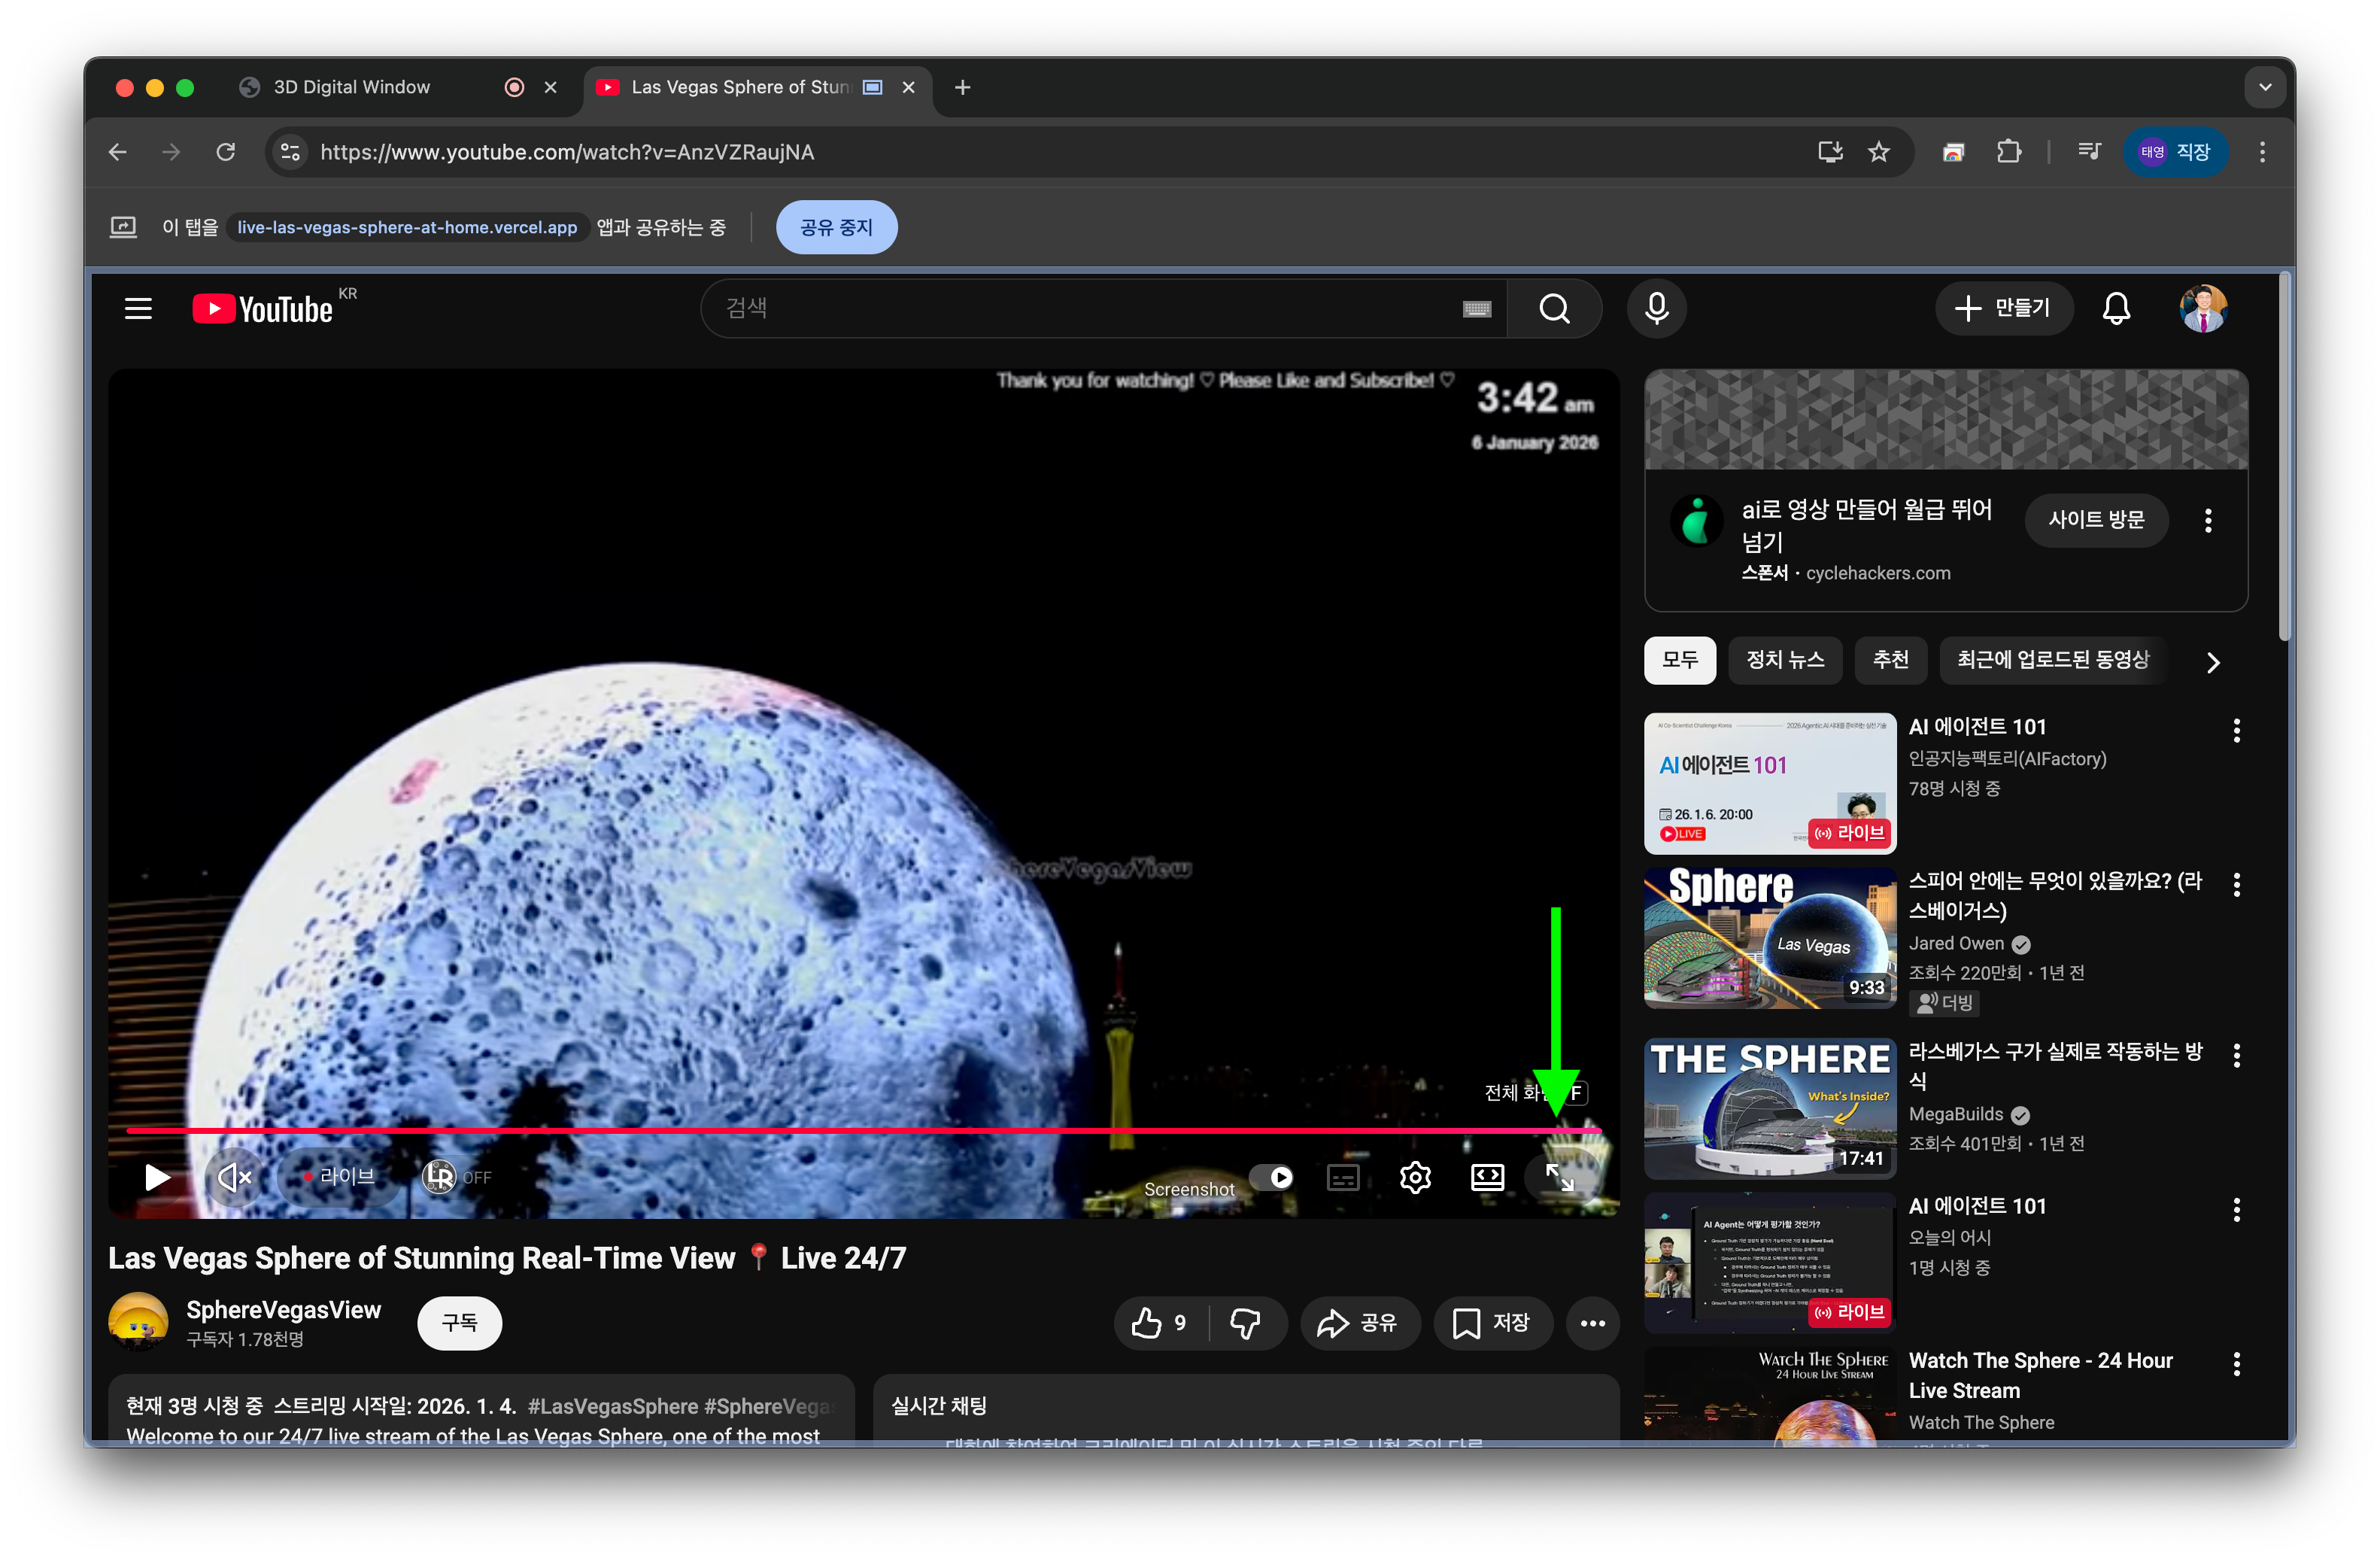Screen dimensions: 2380x1559
Task: Toggle the autoplay switch in the player
Action: 1272,1177
